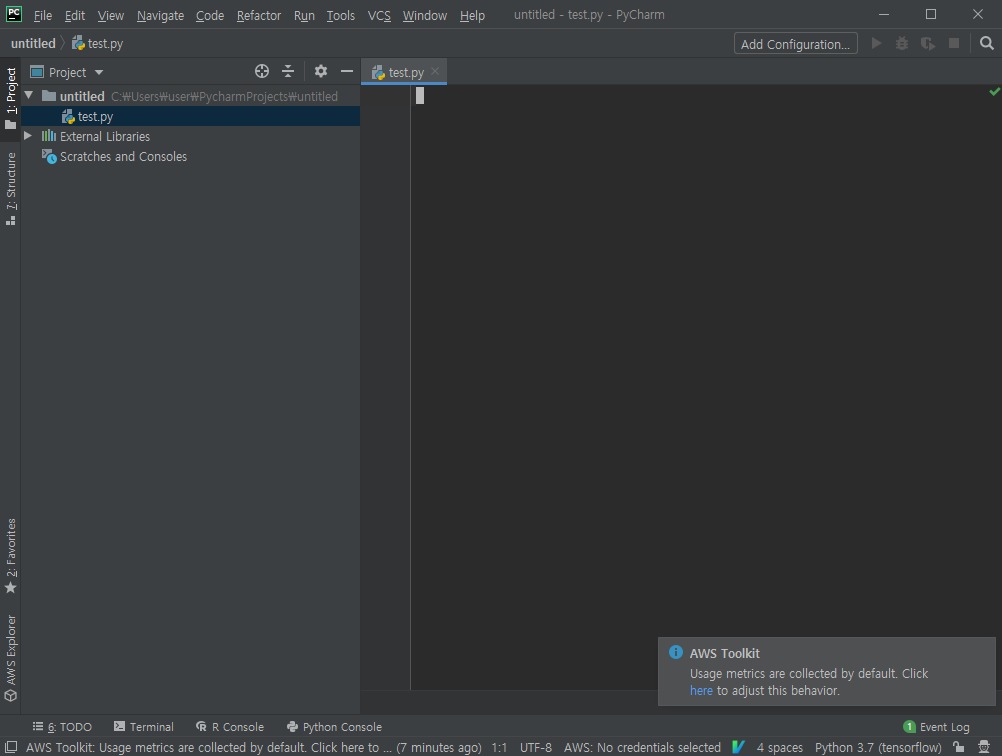1002x756 pixels.
Task: Click the green inspection checkmark icon
Action: pyautogui.click(x=994, y=92)
